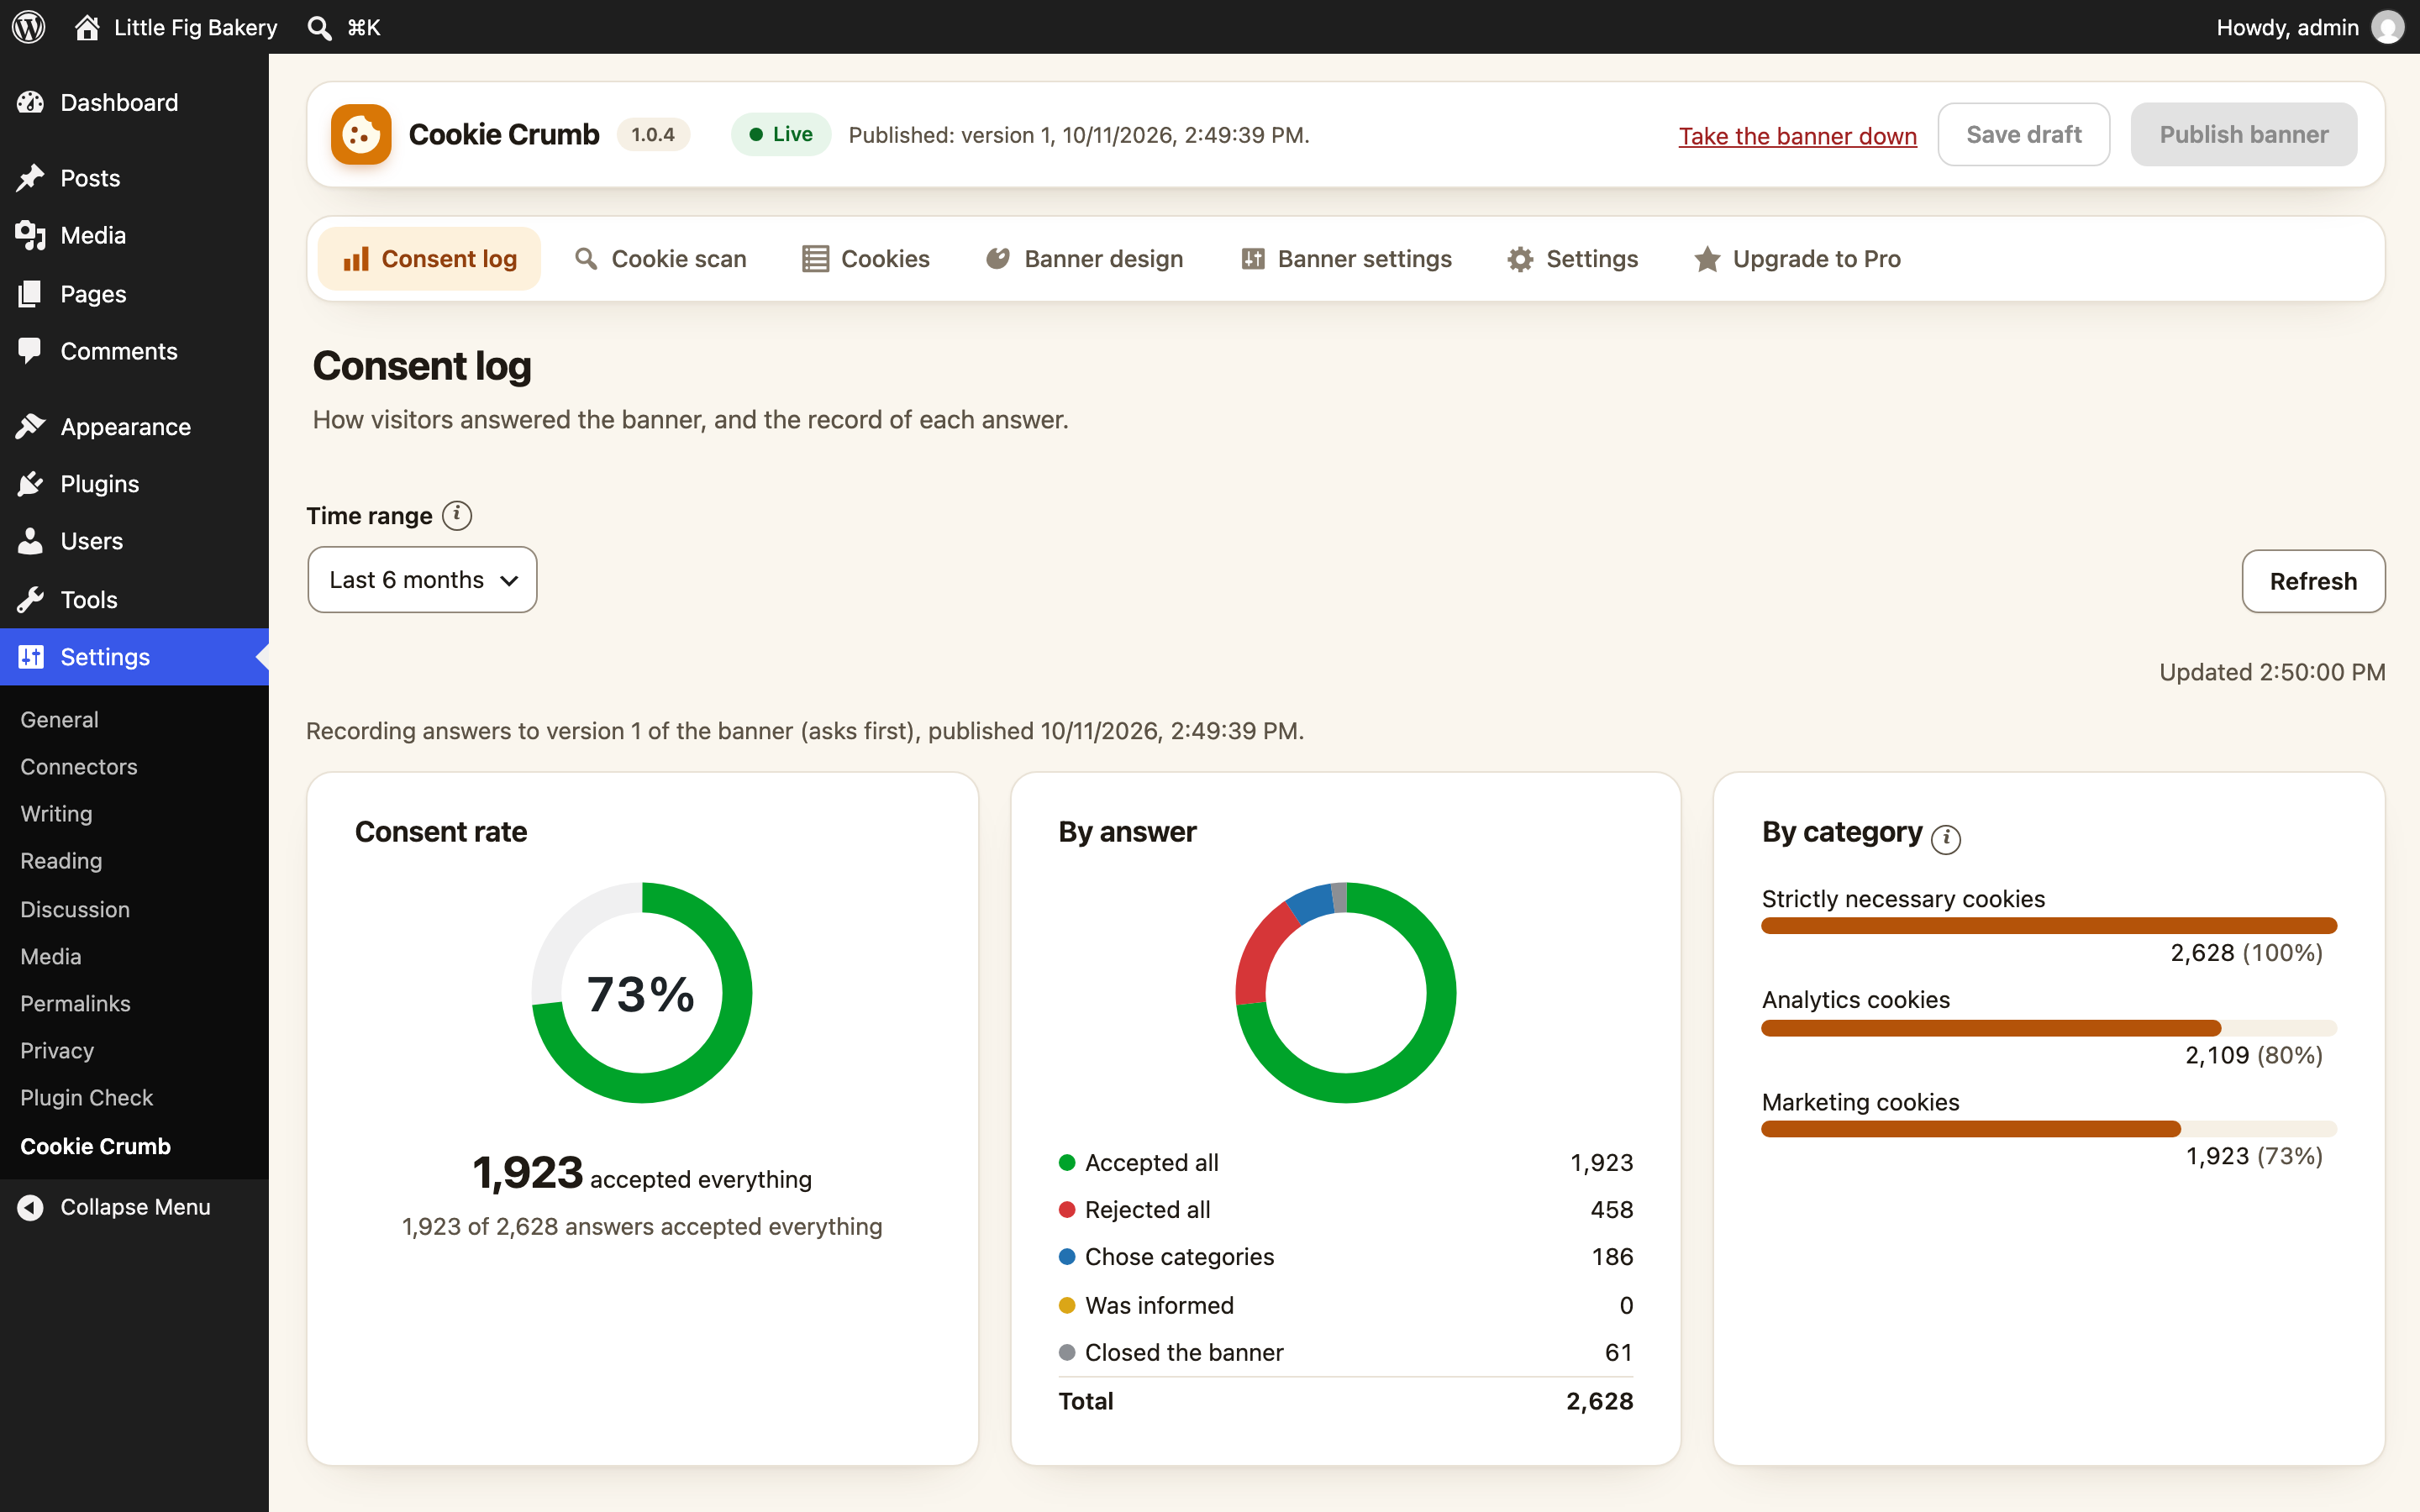Open the Upgrade to Pro tab
2420x1512 pixels.
(x=1797, y=259)
